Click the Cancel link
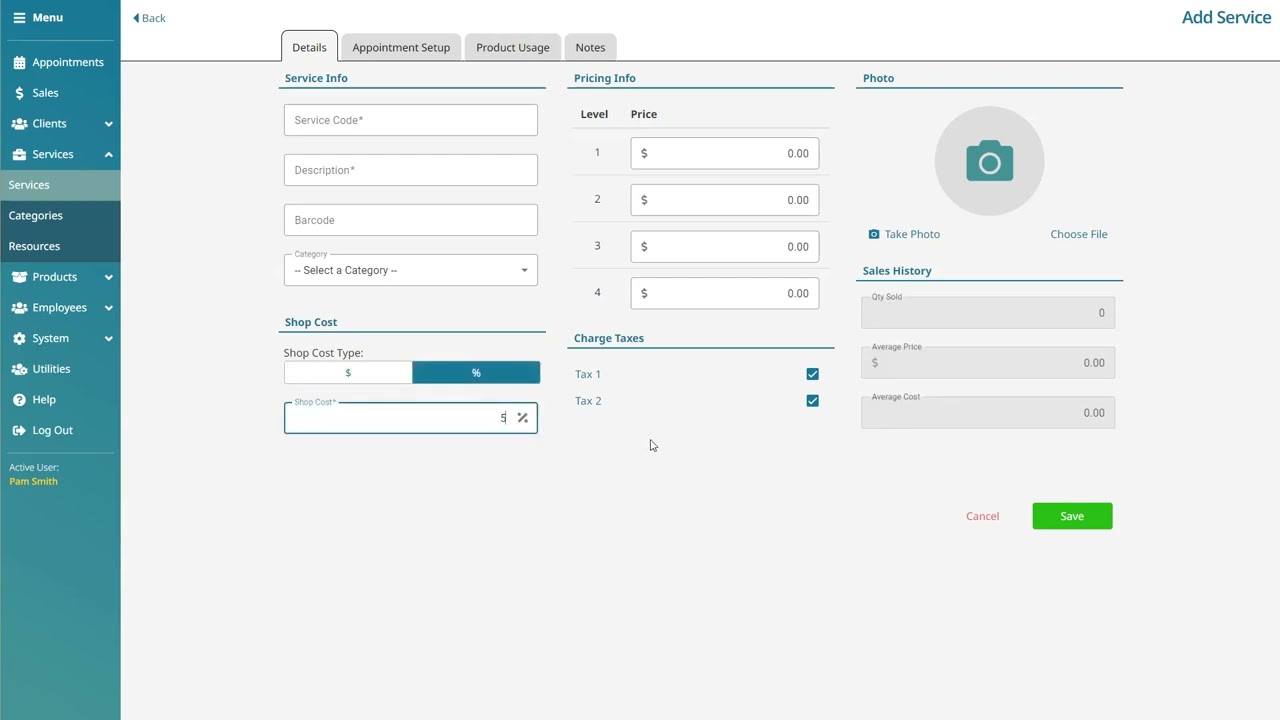Viewport: 1280px width, 720px height. (x=982, y=516)
